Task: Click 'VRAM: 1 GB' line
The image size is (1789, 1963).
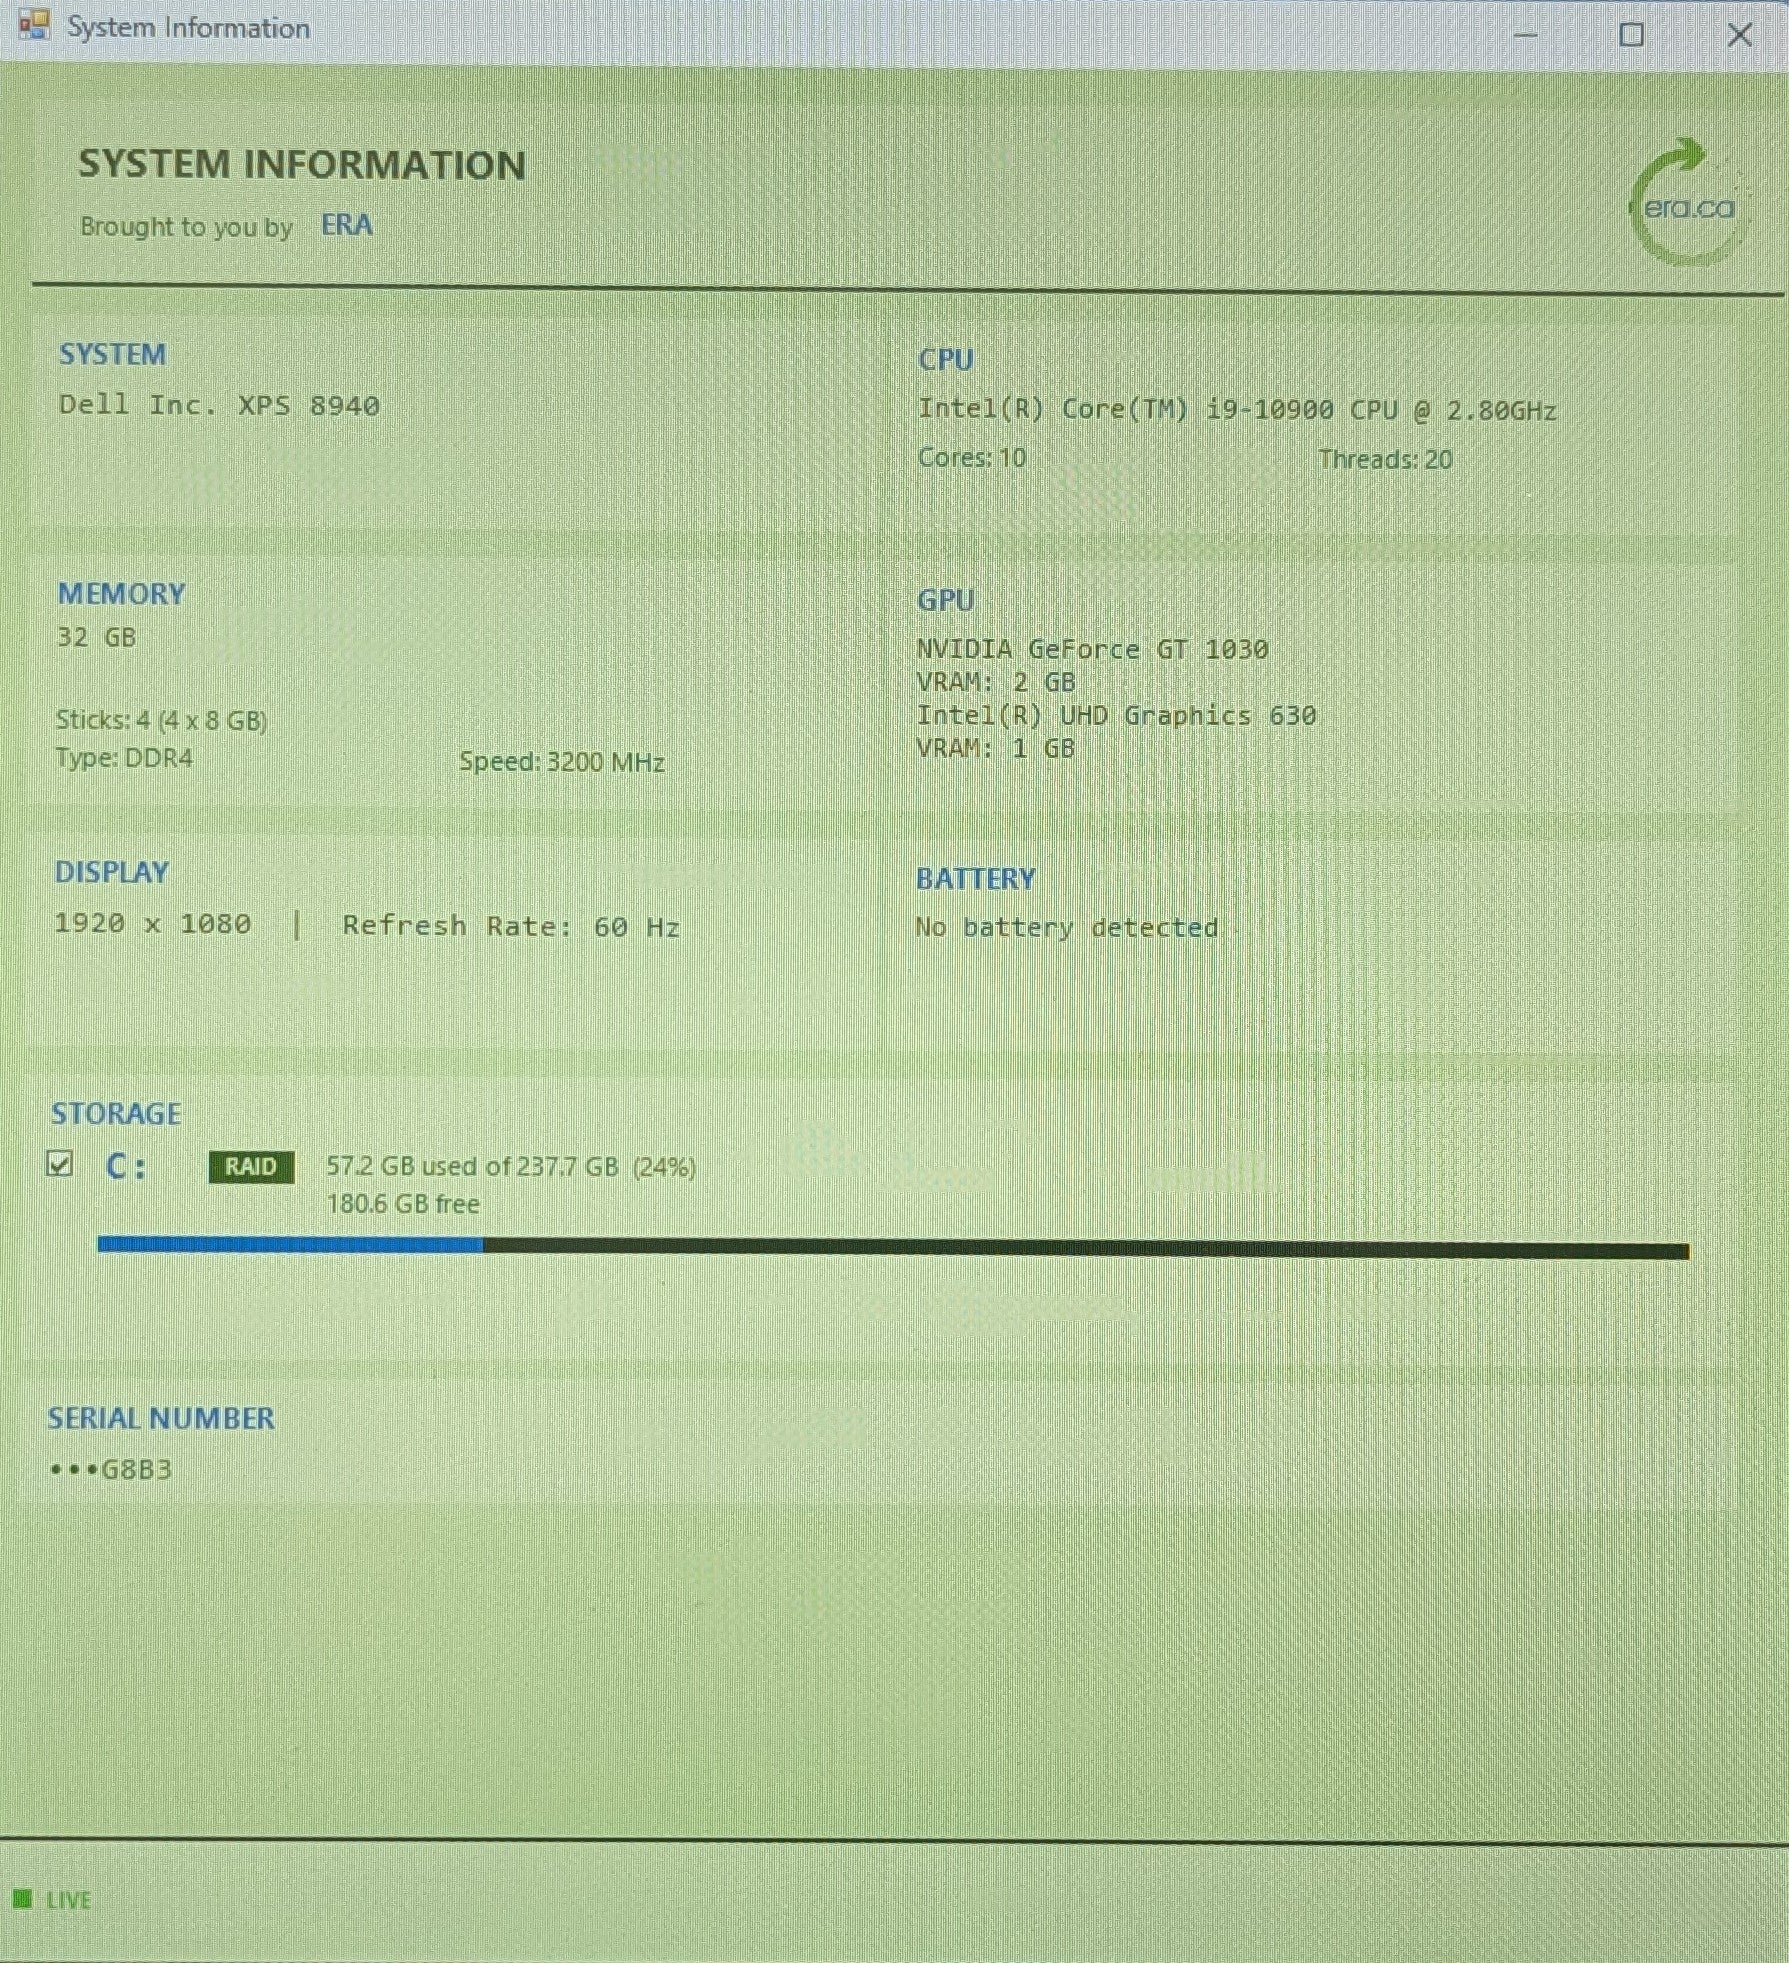Action: tap(996, 748)
